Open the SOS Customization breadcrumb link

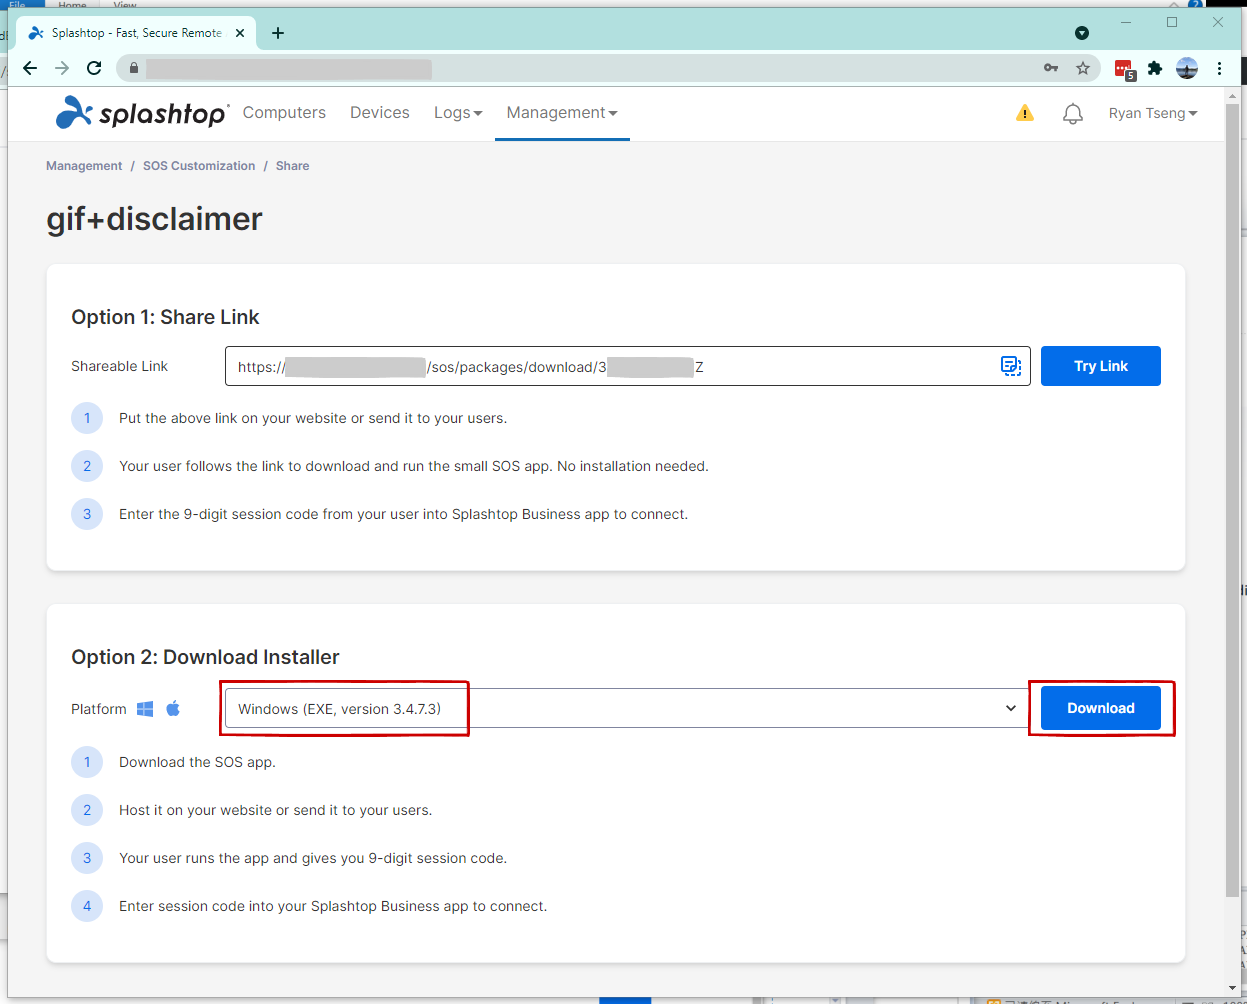(x=199, y=166)
